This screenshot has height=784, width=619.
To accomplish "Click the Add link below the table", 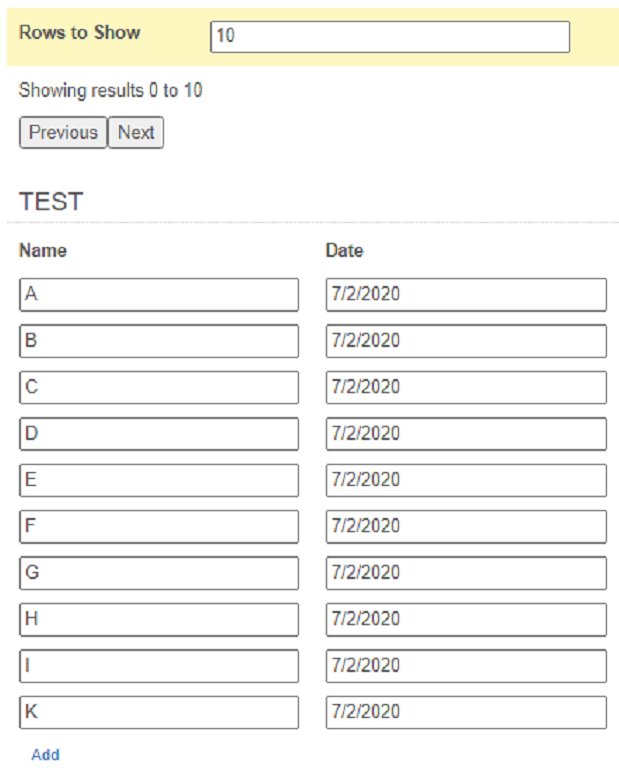I will click(x=46, y=754).
